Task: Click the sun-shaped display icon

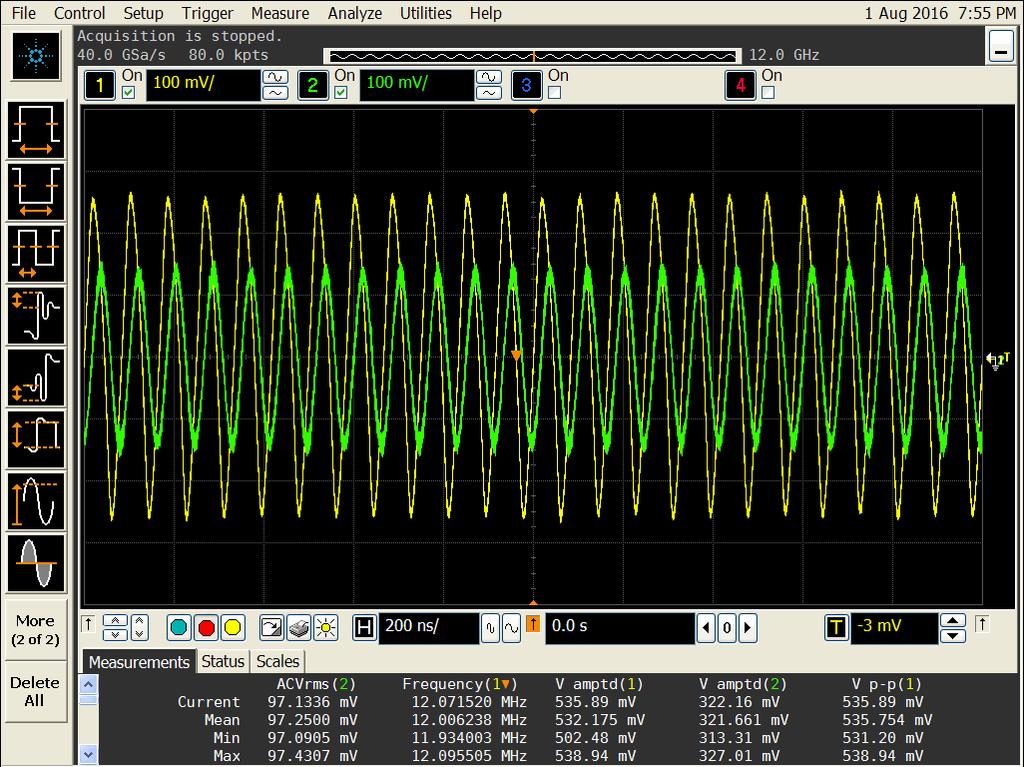Action: 325,628
